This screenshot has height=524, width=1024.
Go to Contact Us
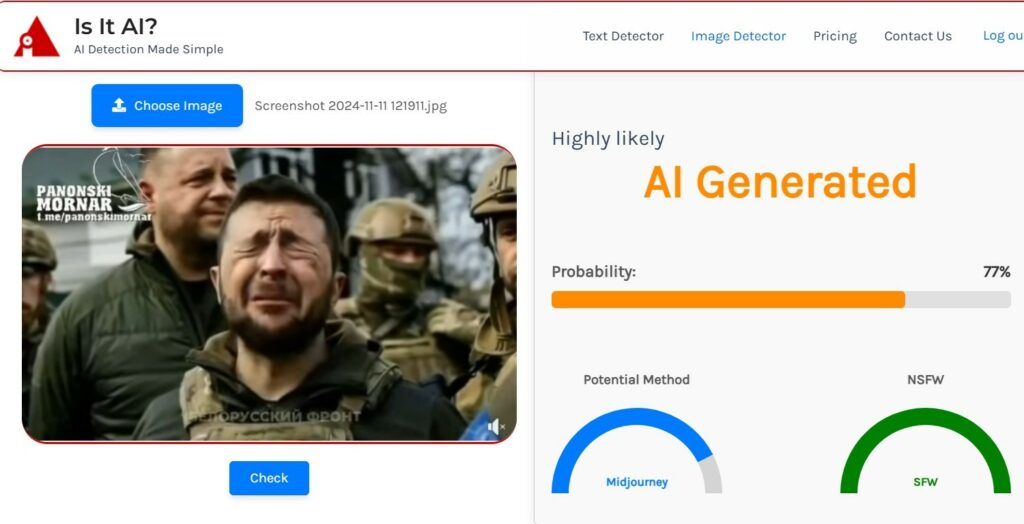click(x=918, y=37)
